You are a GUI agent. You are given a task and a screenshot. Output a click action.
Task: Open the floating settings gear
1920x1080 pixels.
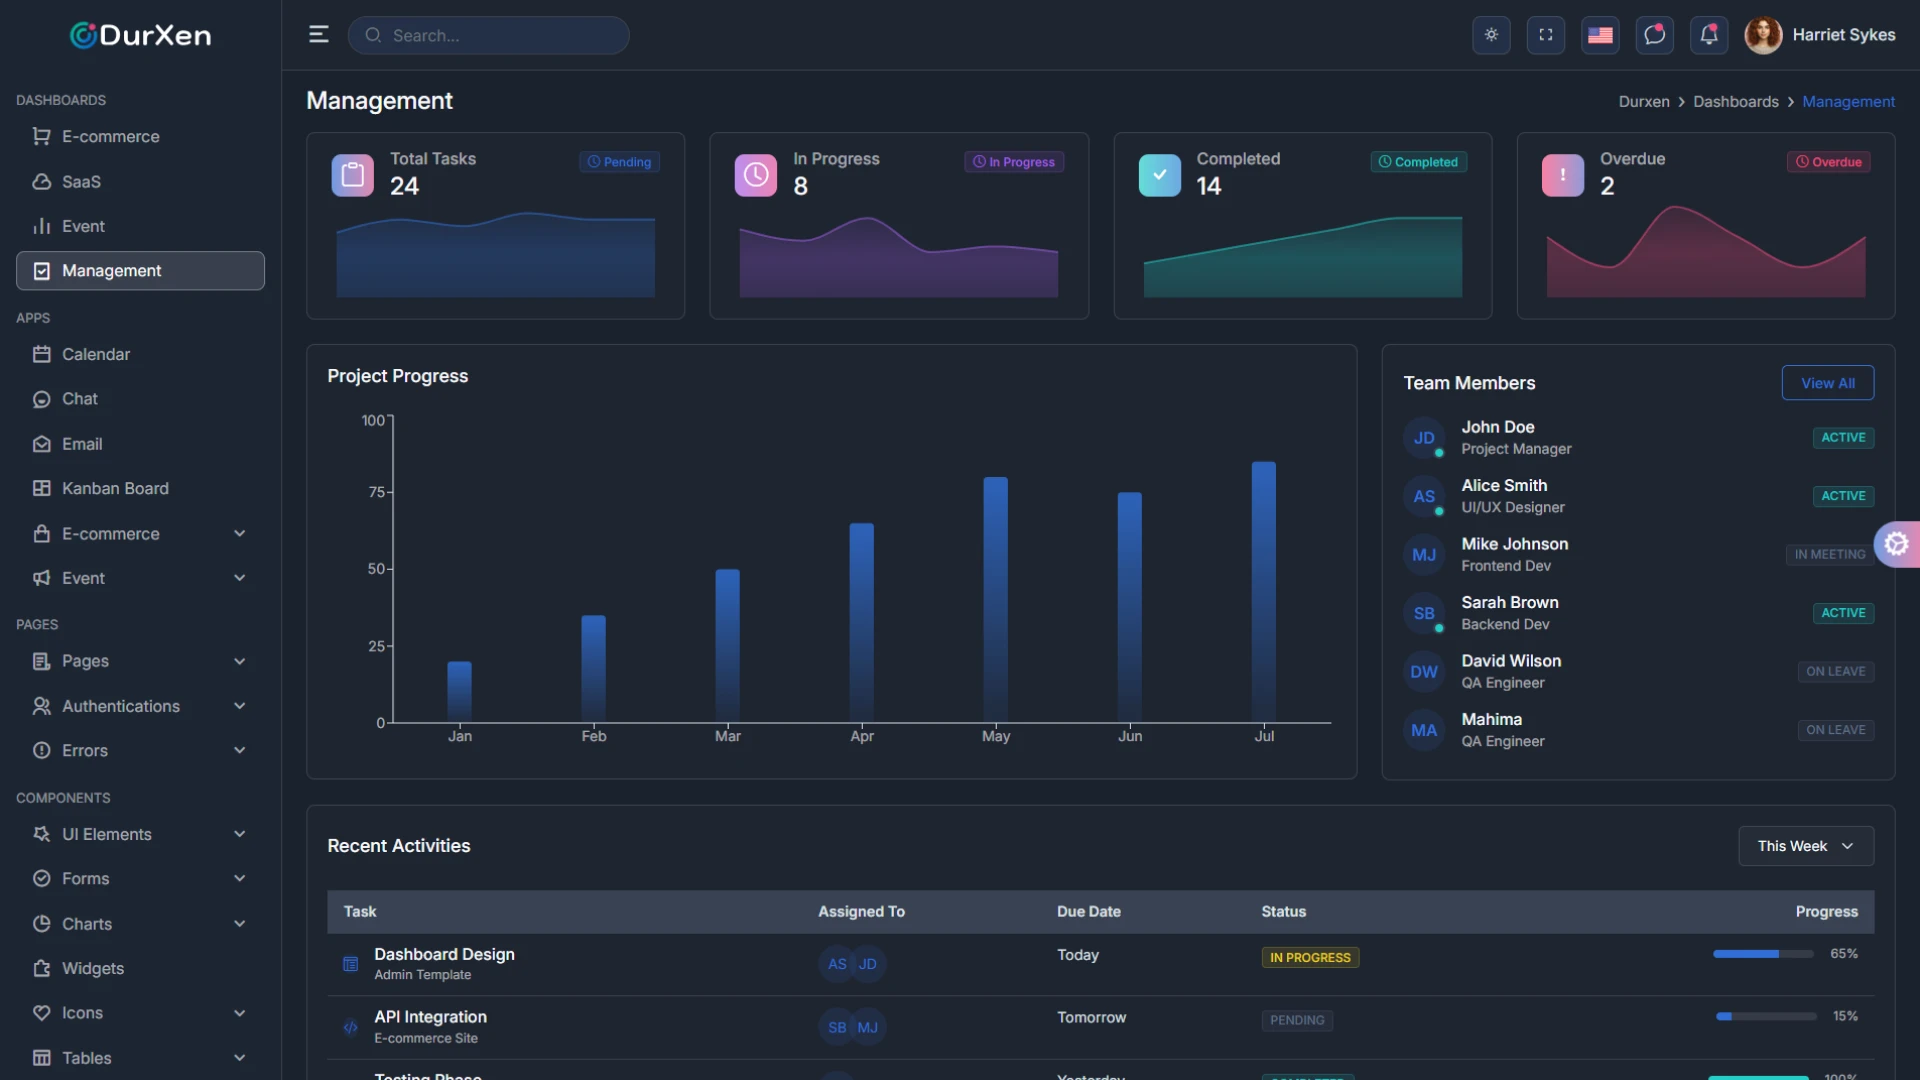pos(1897,544)
